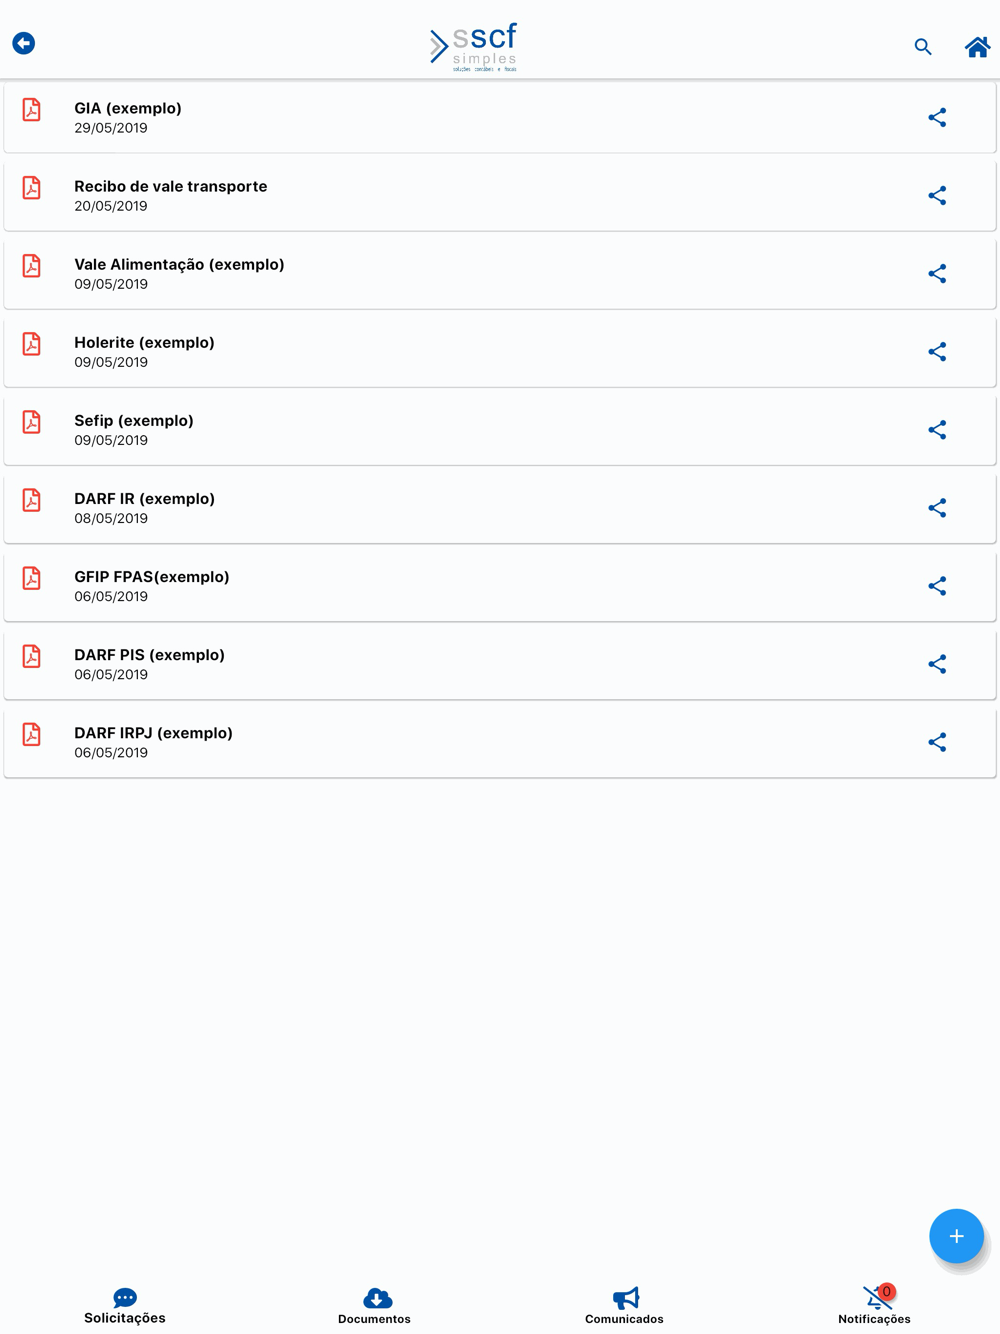Open the Comunicados tab
The height and width of the screenshot is (1334, 1000).
click(625, 1306)
